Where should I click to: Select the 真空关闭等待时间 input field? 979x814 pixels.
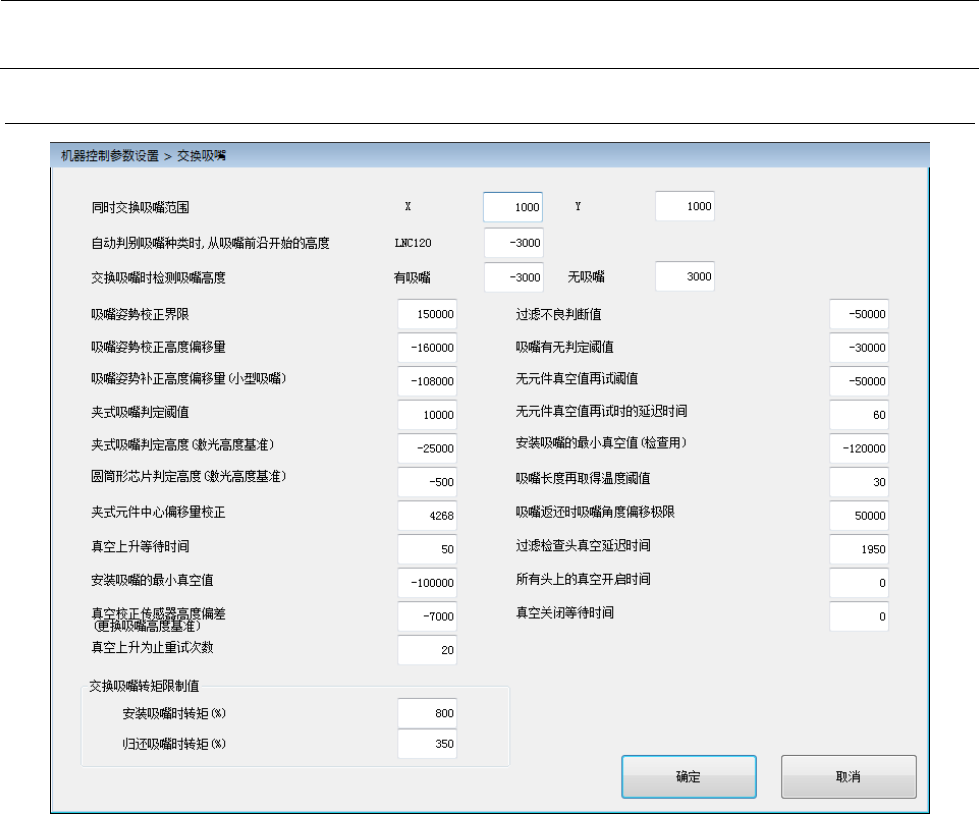(x=858, y=617)
